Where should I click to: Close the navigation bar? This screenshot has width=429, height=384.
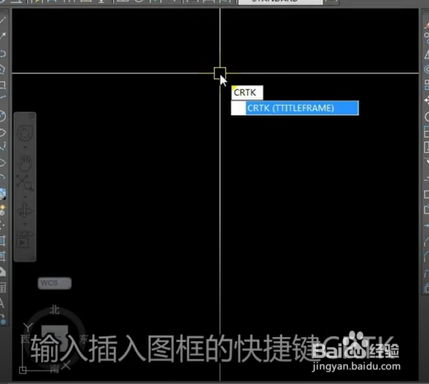pyautogui.click(x=32, y=116)
